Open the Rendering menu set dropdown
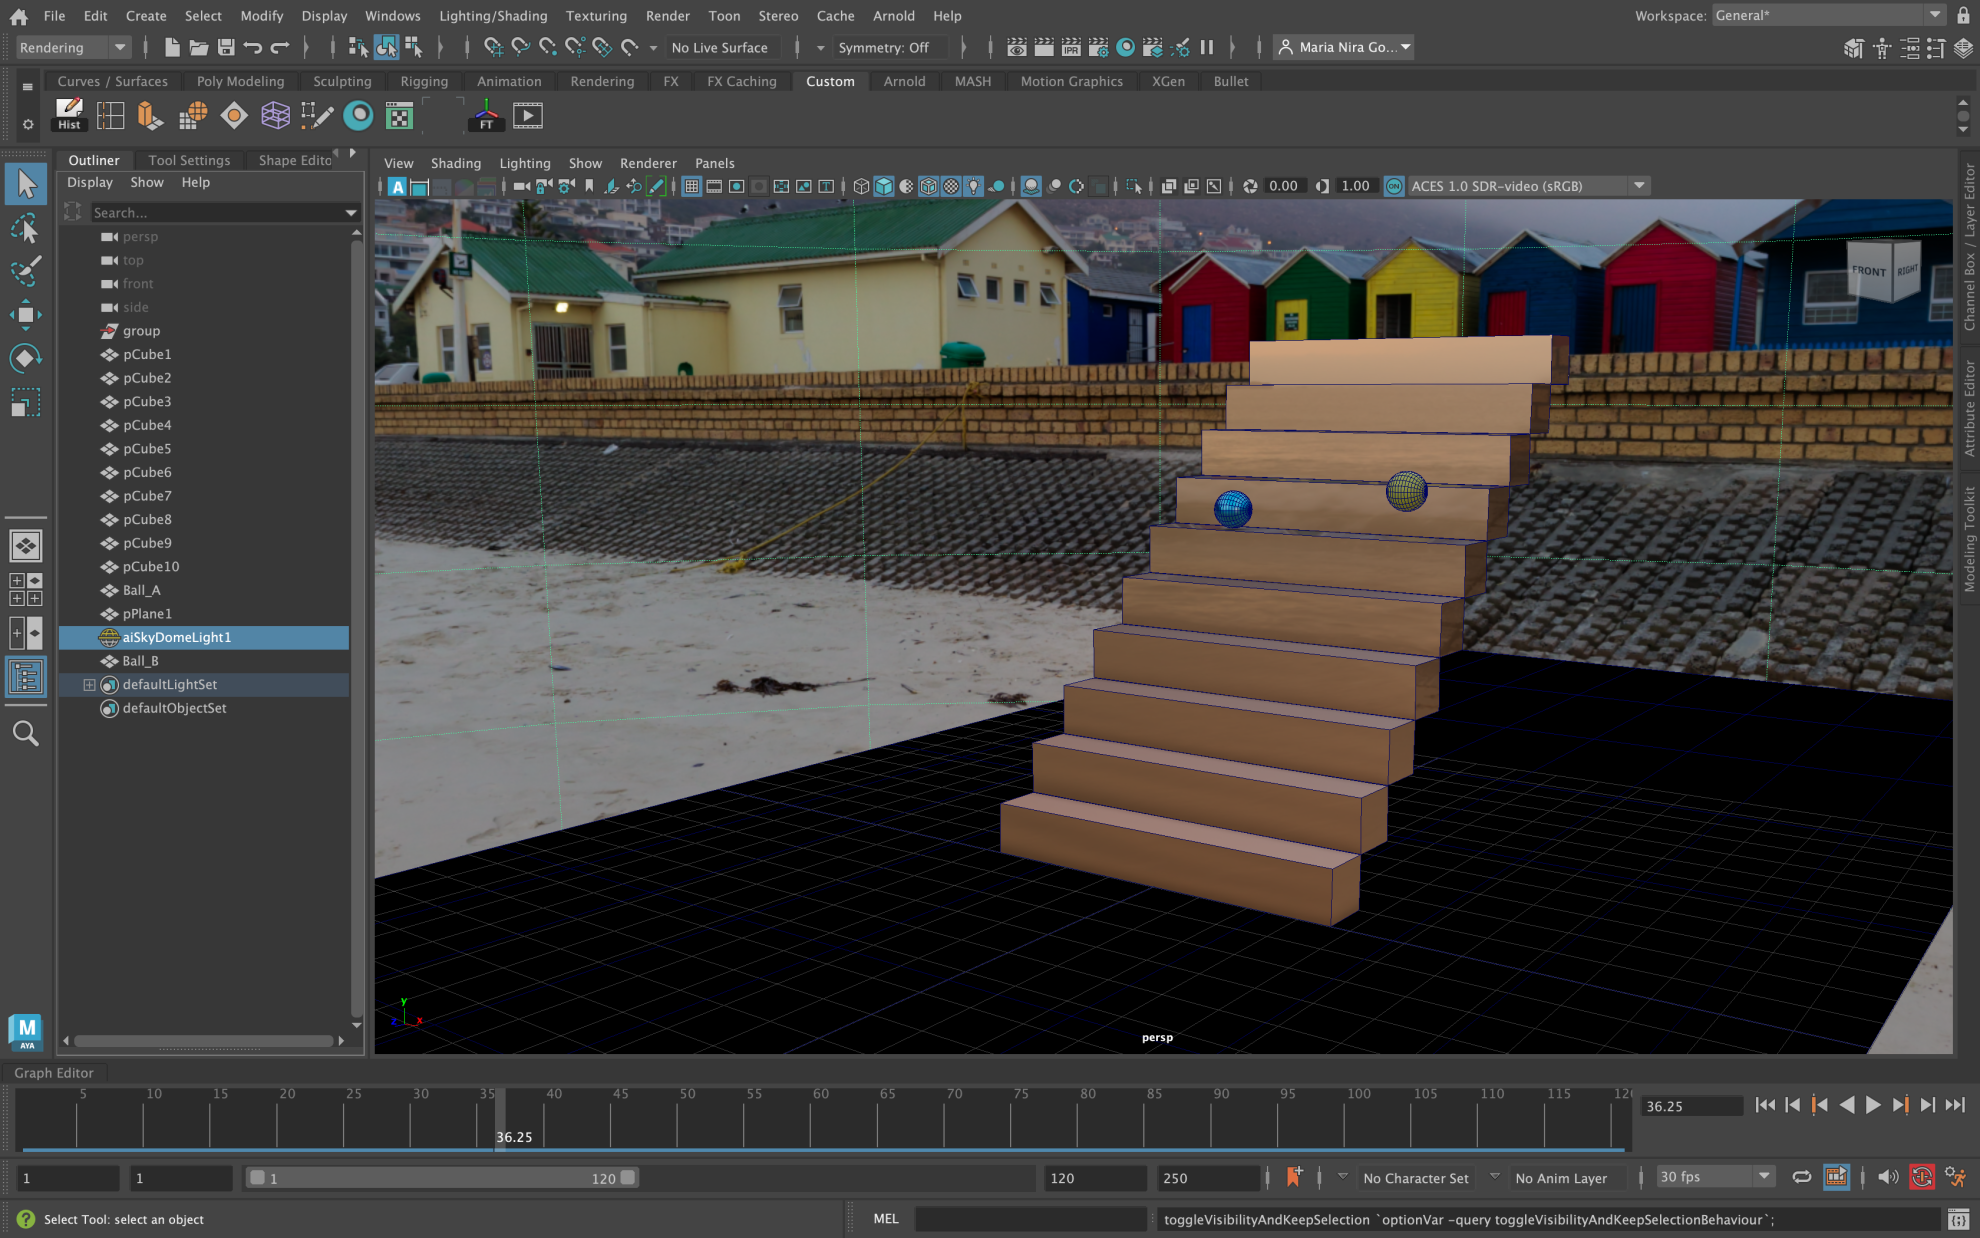The width and height of the screenshot is (1980, 1238). tap(73, 47)
